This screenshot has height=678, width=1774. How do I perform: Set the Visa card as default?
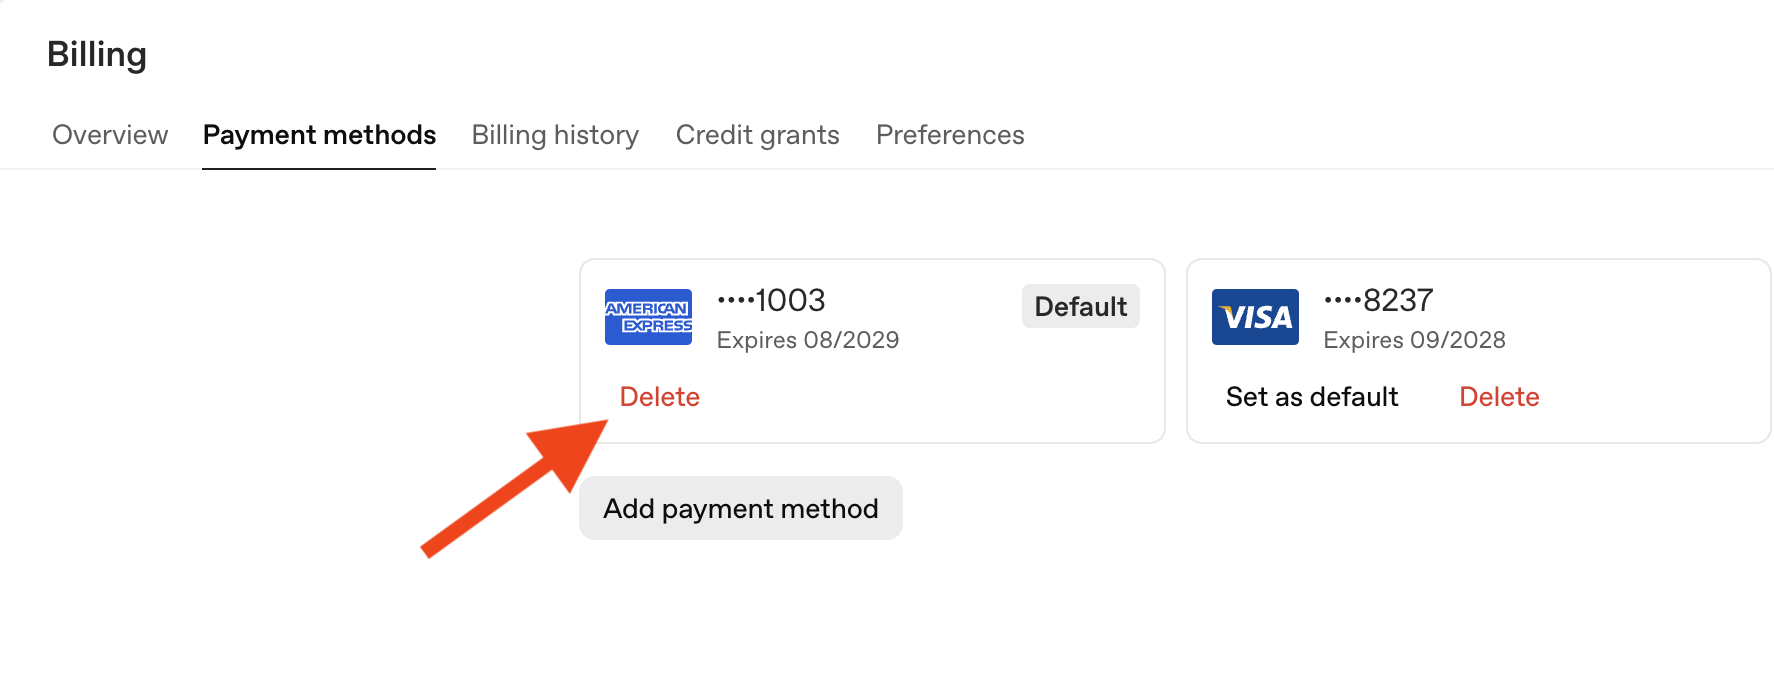[x=1311, y=396]
